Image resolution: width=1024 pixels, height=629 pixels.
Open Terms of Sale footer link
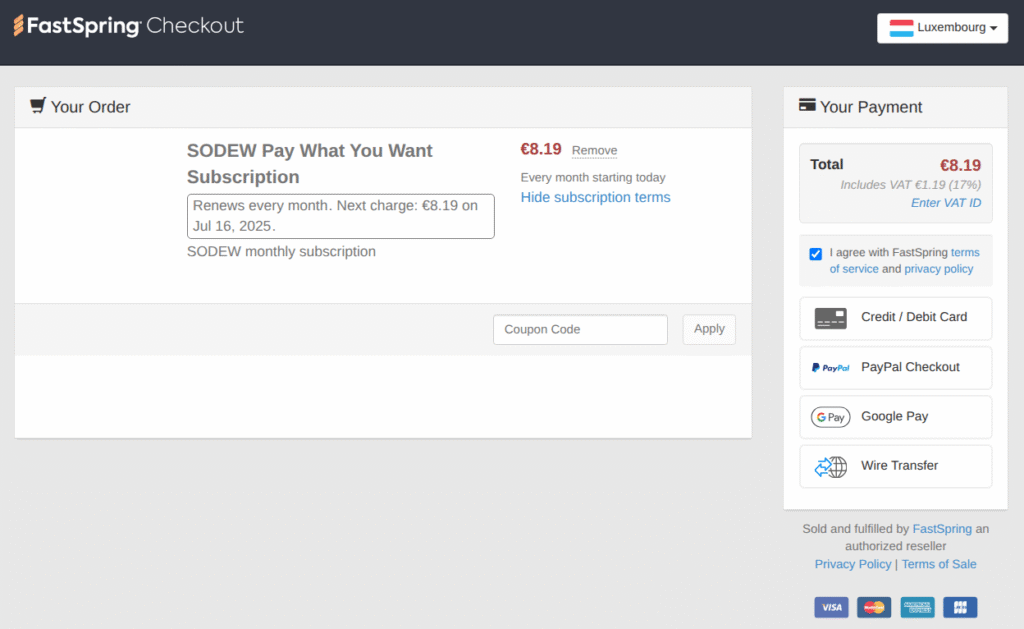click(938, 564)
